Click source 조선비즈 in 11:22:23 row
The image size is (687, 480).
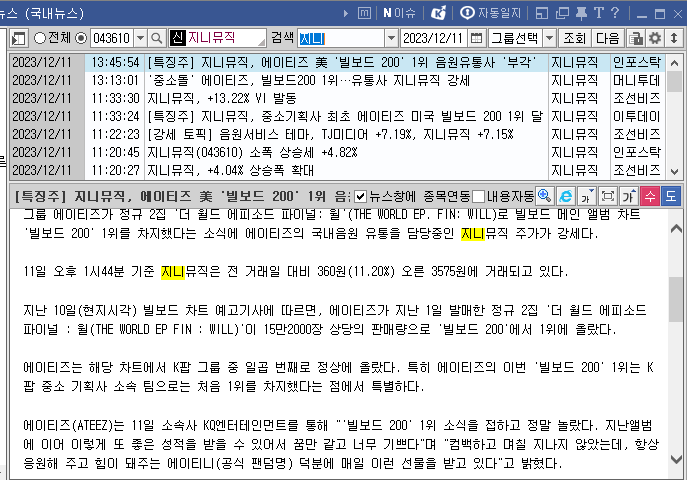click(637, 134)
